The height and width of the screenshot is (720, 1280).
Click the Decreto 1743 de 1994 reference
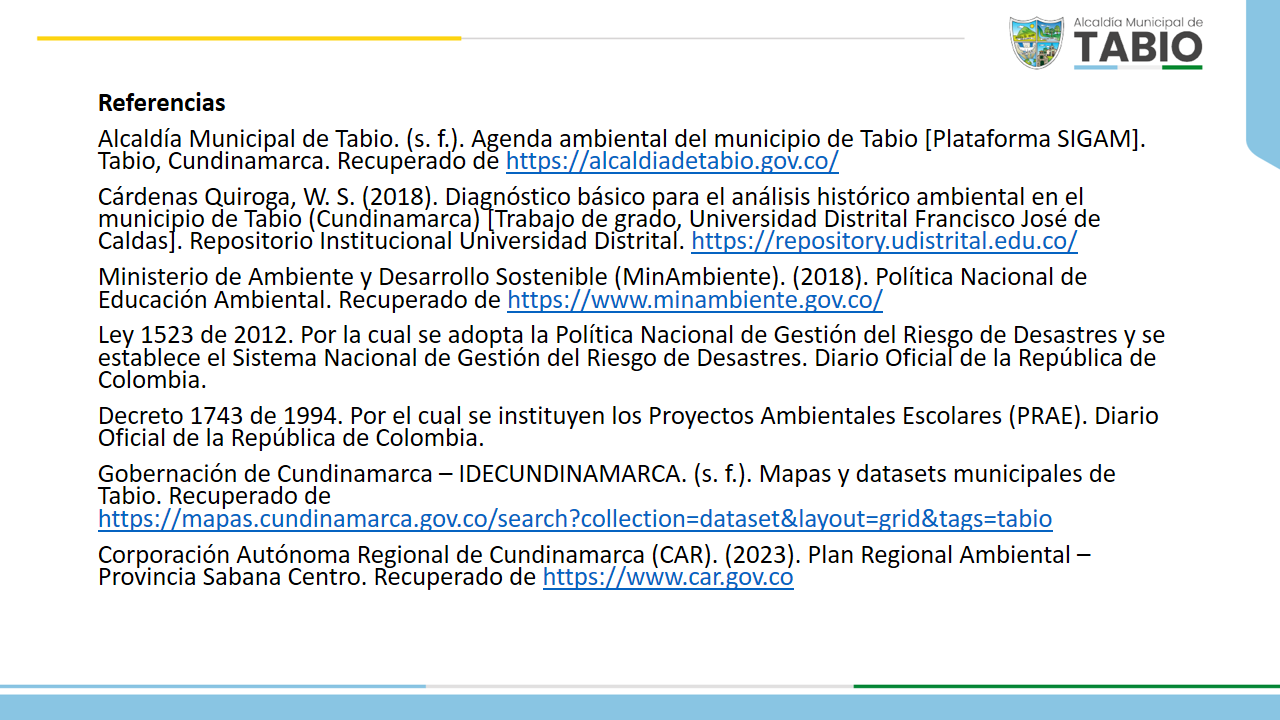[628, 417]
